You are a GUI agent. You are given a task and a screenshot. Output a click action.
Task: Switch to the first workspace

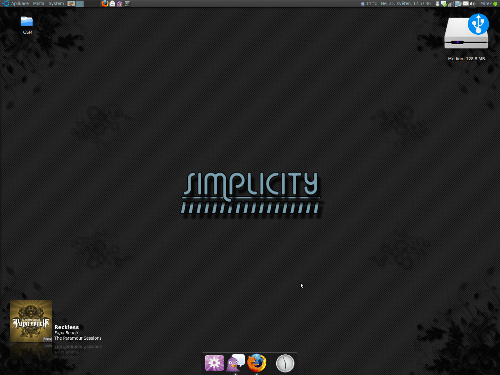point(71,4)
